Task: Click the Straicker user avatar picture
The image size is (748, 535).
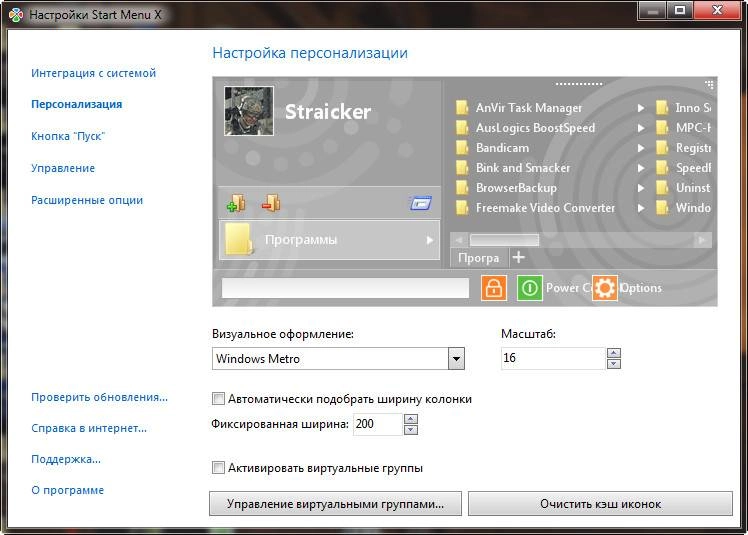Action: pos(249,111)
